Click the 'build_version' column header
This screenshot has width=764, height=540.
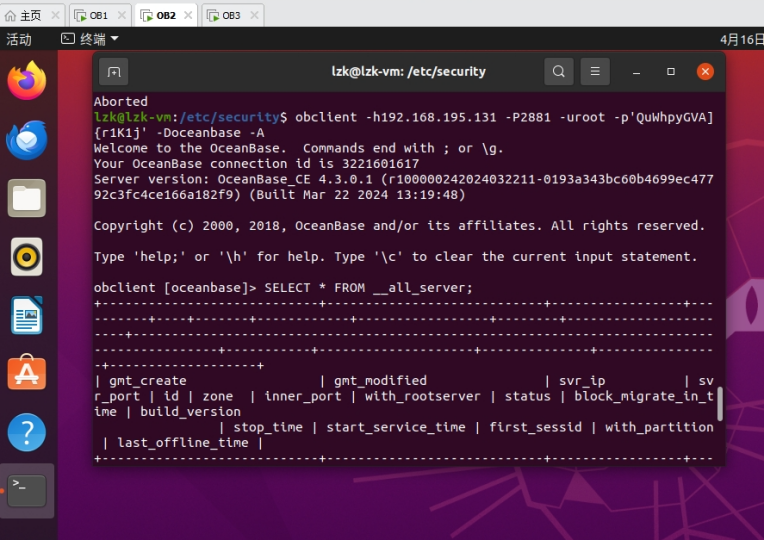tap(191, 412)
